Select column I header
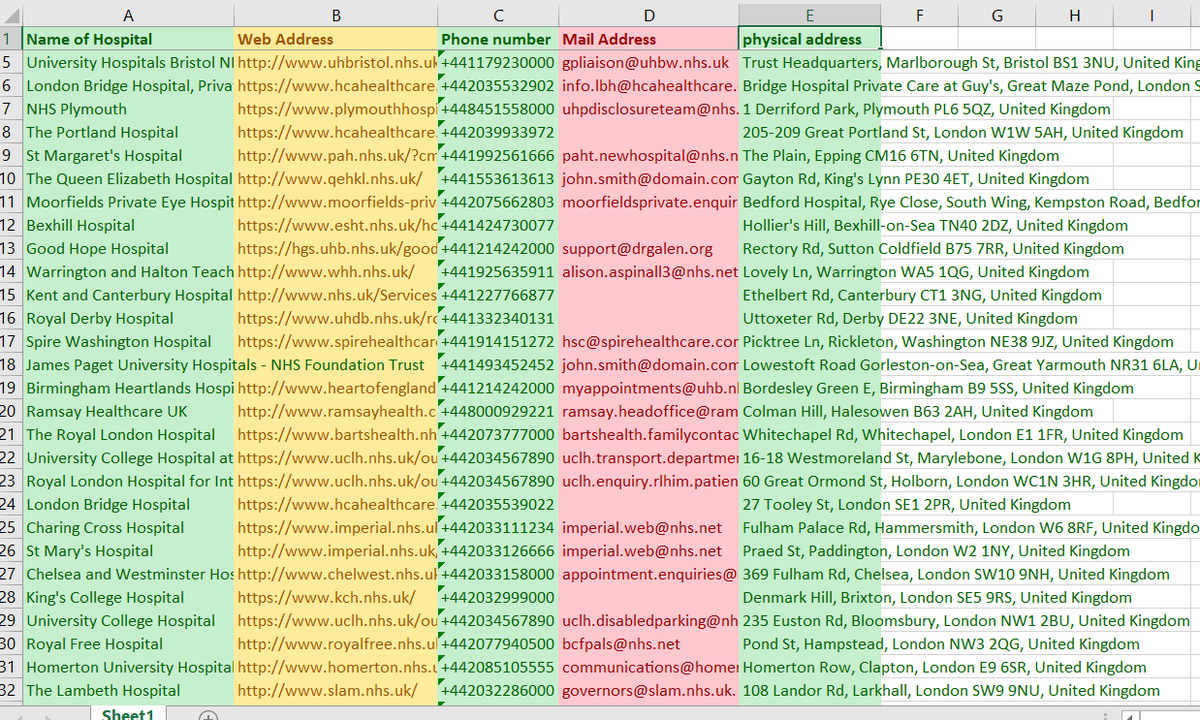The width and height of the screenshot is (1200, 720). pyautogui.click(x=1152, y=15)
